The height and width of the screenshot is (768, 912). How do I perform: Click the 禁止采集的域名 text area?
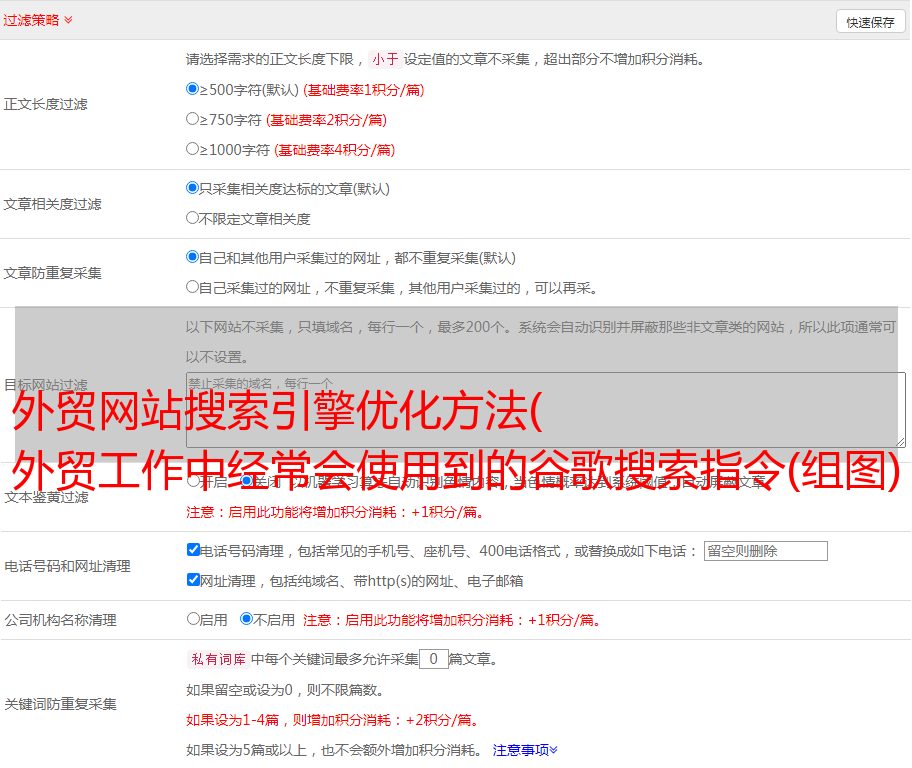(545, 410)
